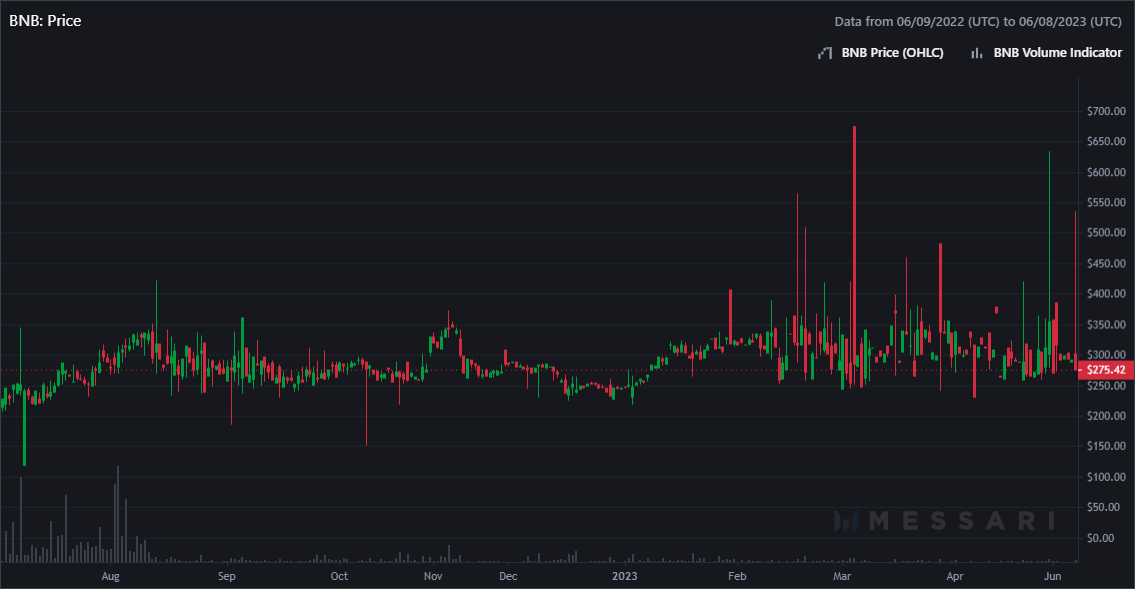Image resolution: width=1135 pixels, height=589 pixels.
Task: Click the 'BNB: Price' chart title
Action: point(45,21)
